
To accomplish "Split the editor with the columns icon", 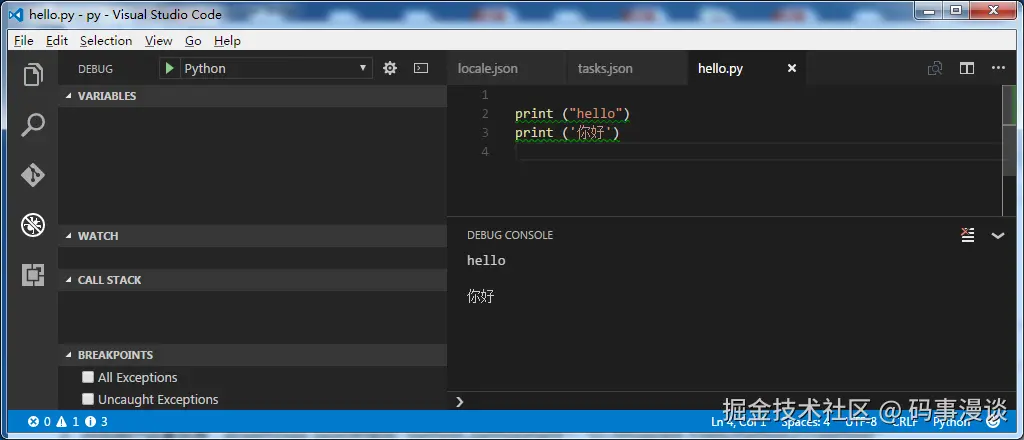I will click(967, 69).
